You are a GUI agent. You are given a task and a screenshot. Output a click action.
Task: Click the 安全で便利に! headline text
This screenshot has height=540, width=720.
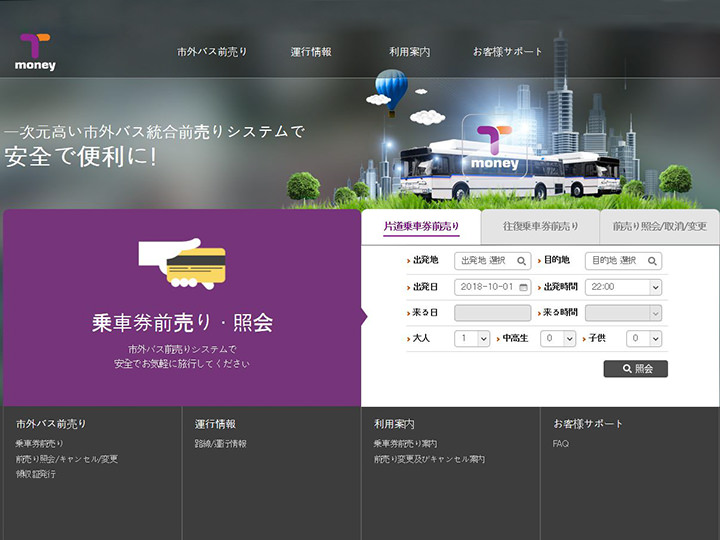tap(81, 157)
